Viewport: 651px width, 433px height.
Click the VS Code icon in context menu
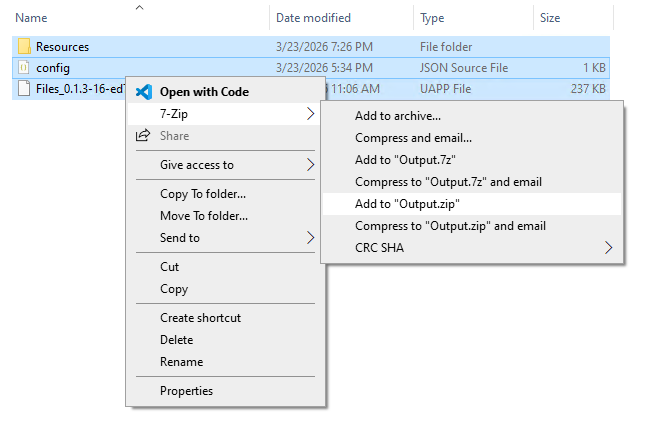tap(143, 92)
